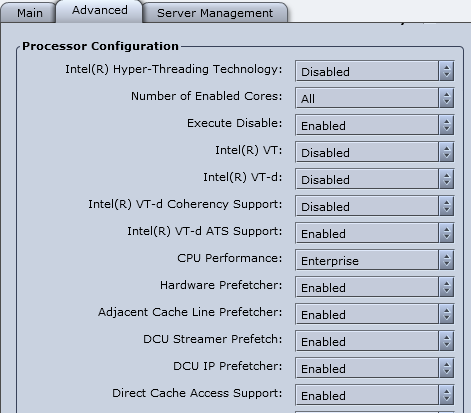This screenshot has height=413, width=471.
Task: Open the Hardware Prefetcher dropdown
Action: tap(375, 287)
